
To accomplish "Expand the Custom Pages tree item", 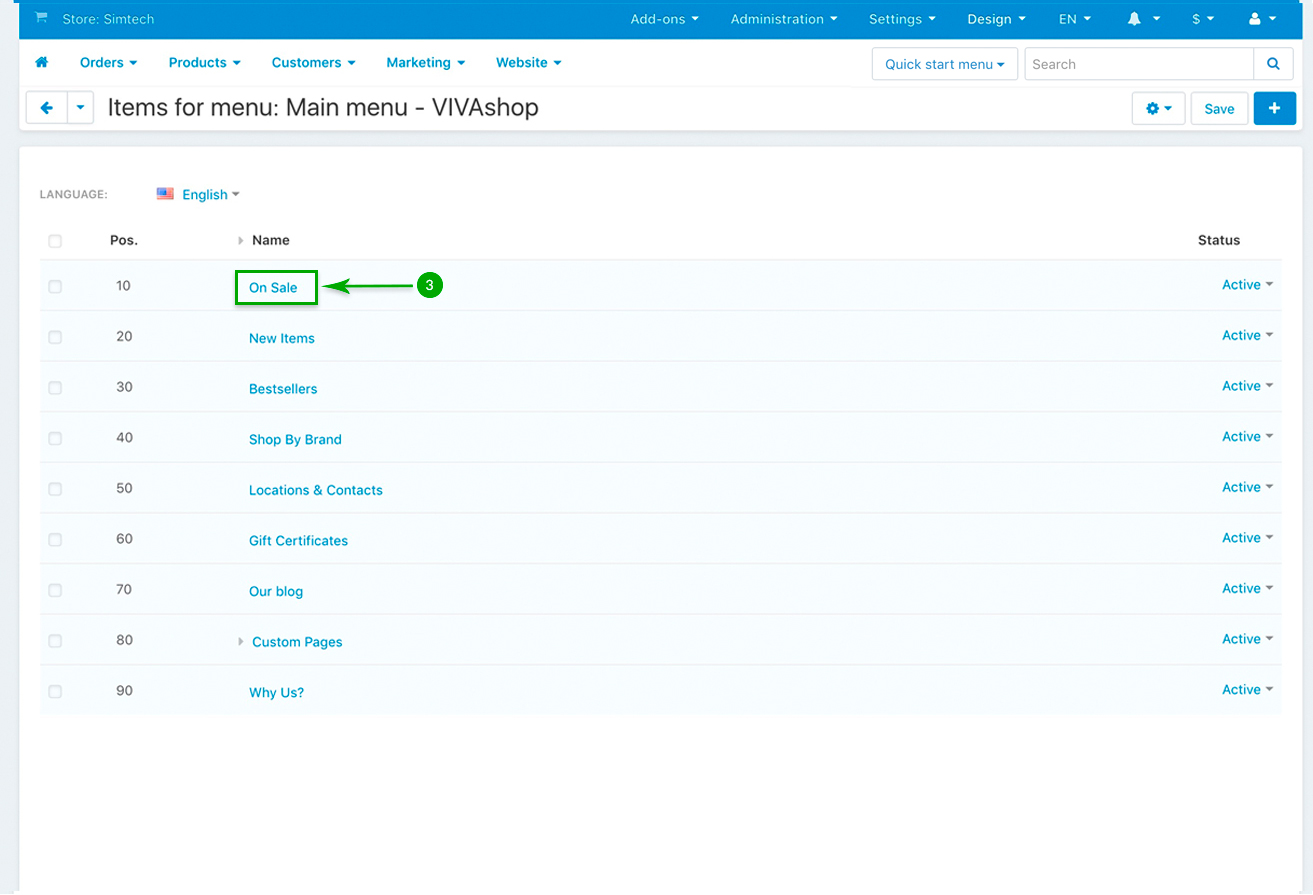I will (x=241, y=641).
